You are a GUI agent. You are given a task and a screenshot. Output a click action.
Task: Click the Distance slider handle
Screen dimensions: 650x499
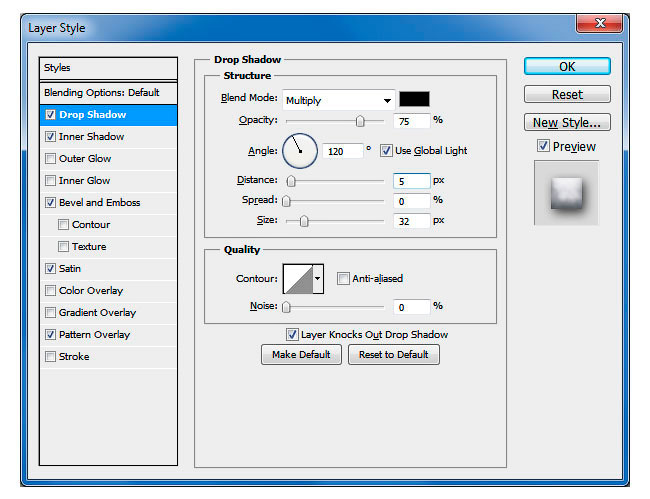[x=291, y=181]
